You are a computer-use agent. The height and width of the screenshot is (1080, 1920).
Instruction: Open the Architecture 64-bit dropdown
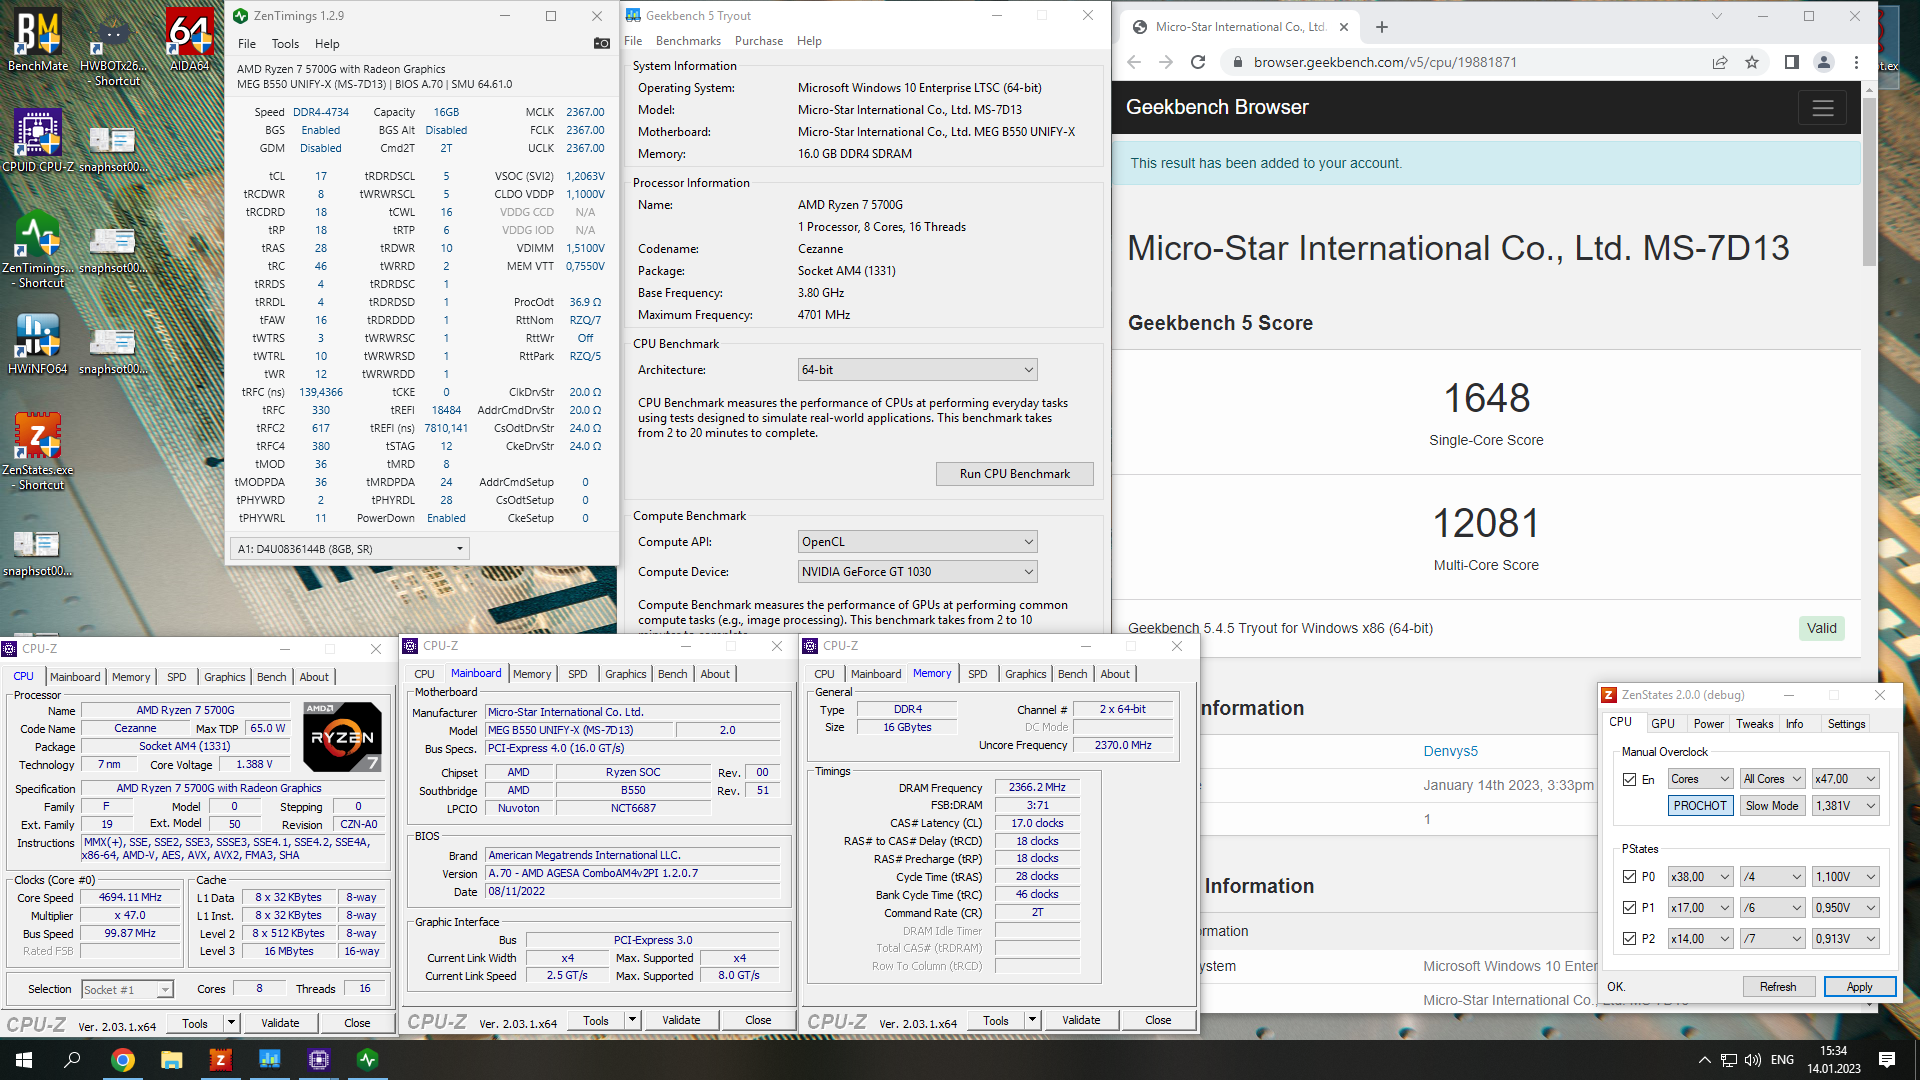(x=917, y=370)
